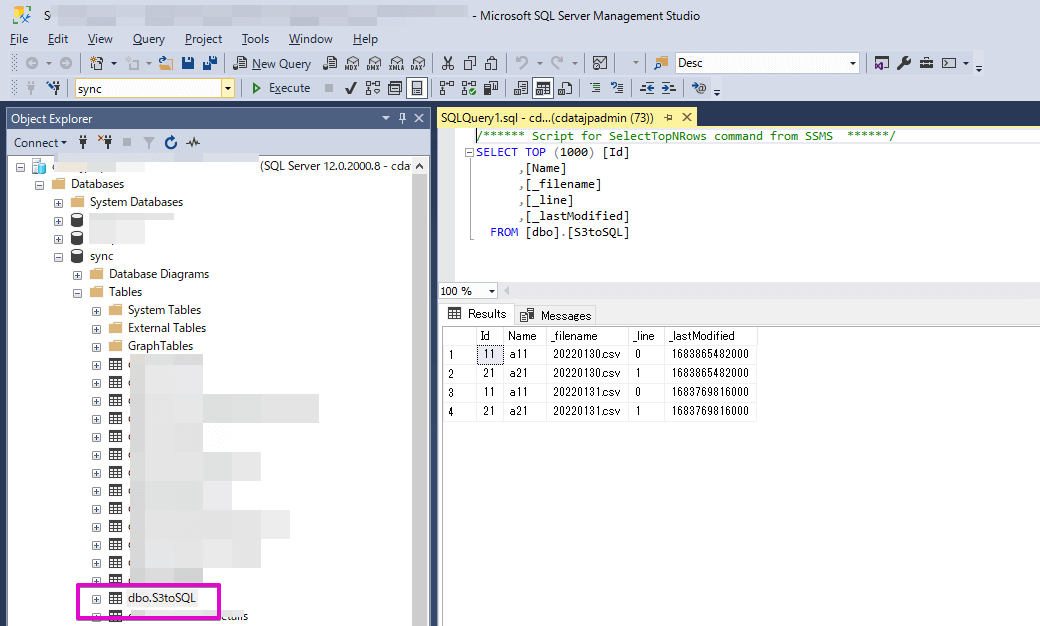
Task: Click the Save All icon
Action: click(210, 64)
